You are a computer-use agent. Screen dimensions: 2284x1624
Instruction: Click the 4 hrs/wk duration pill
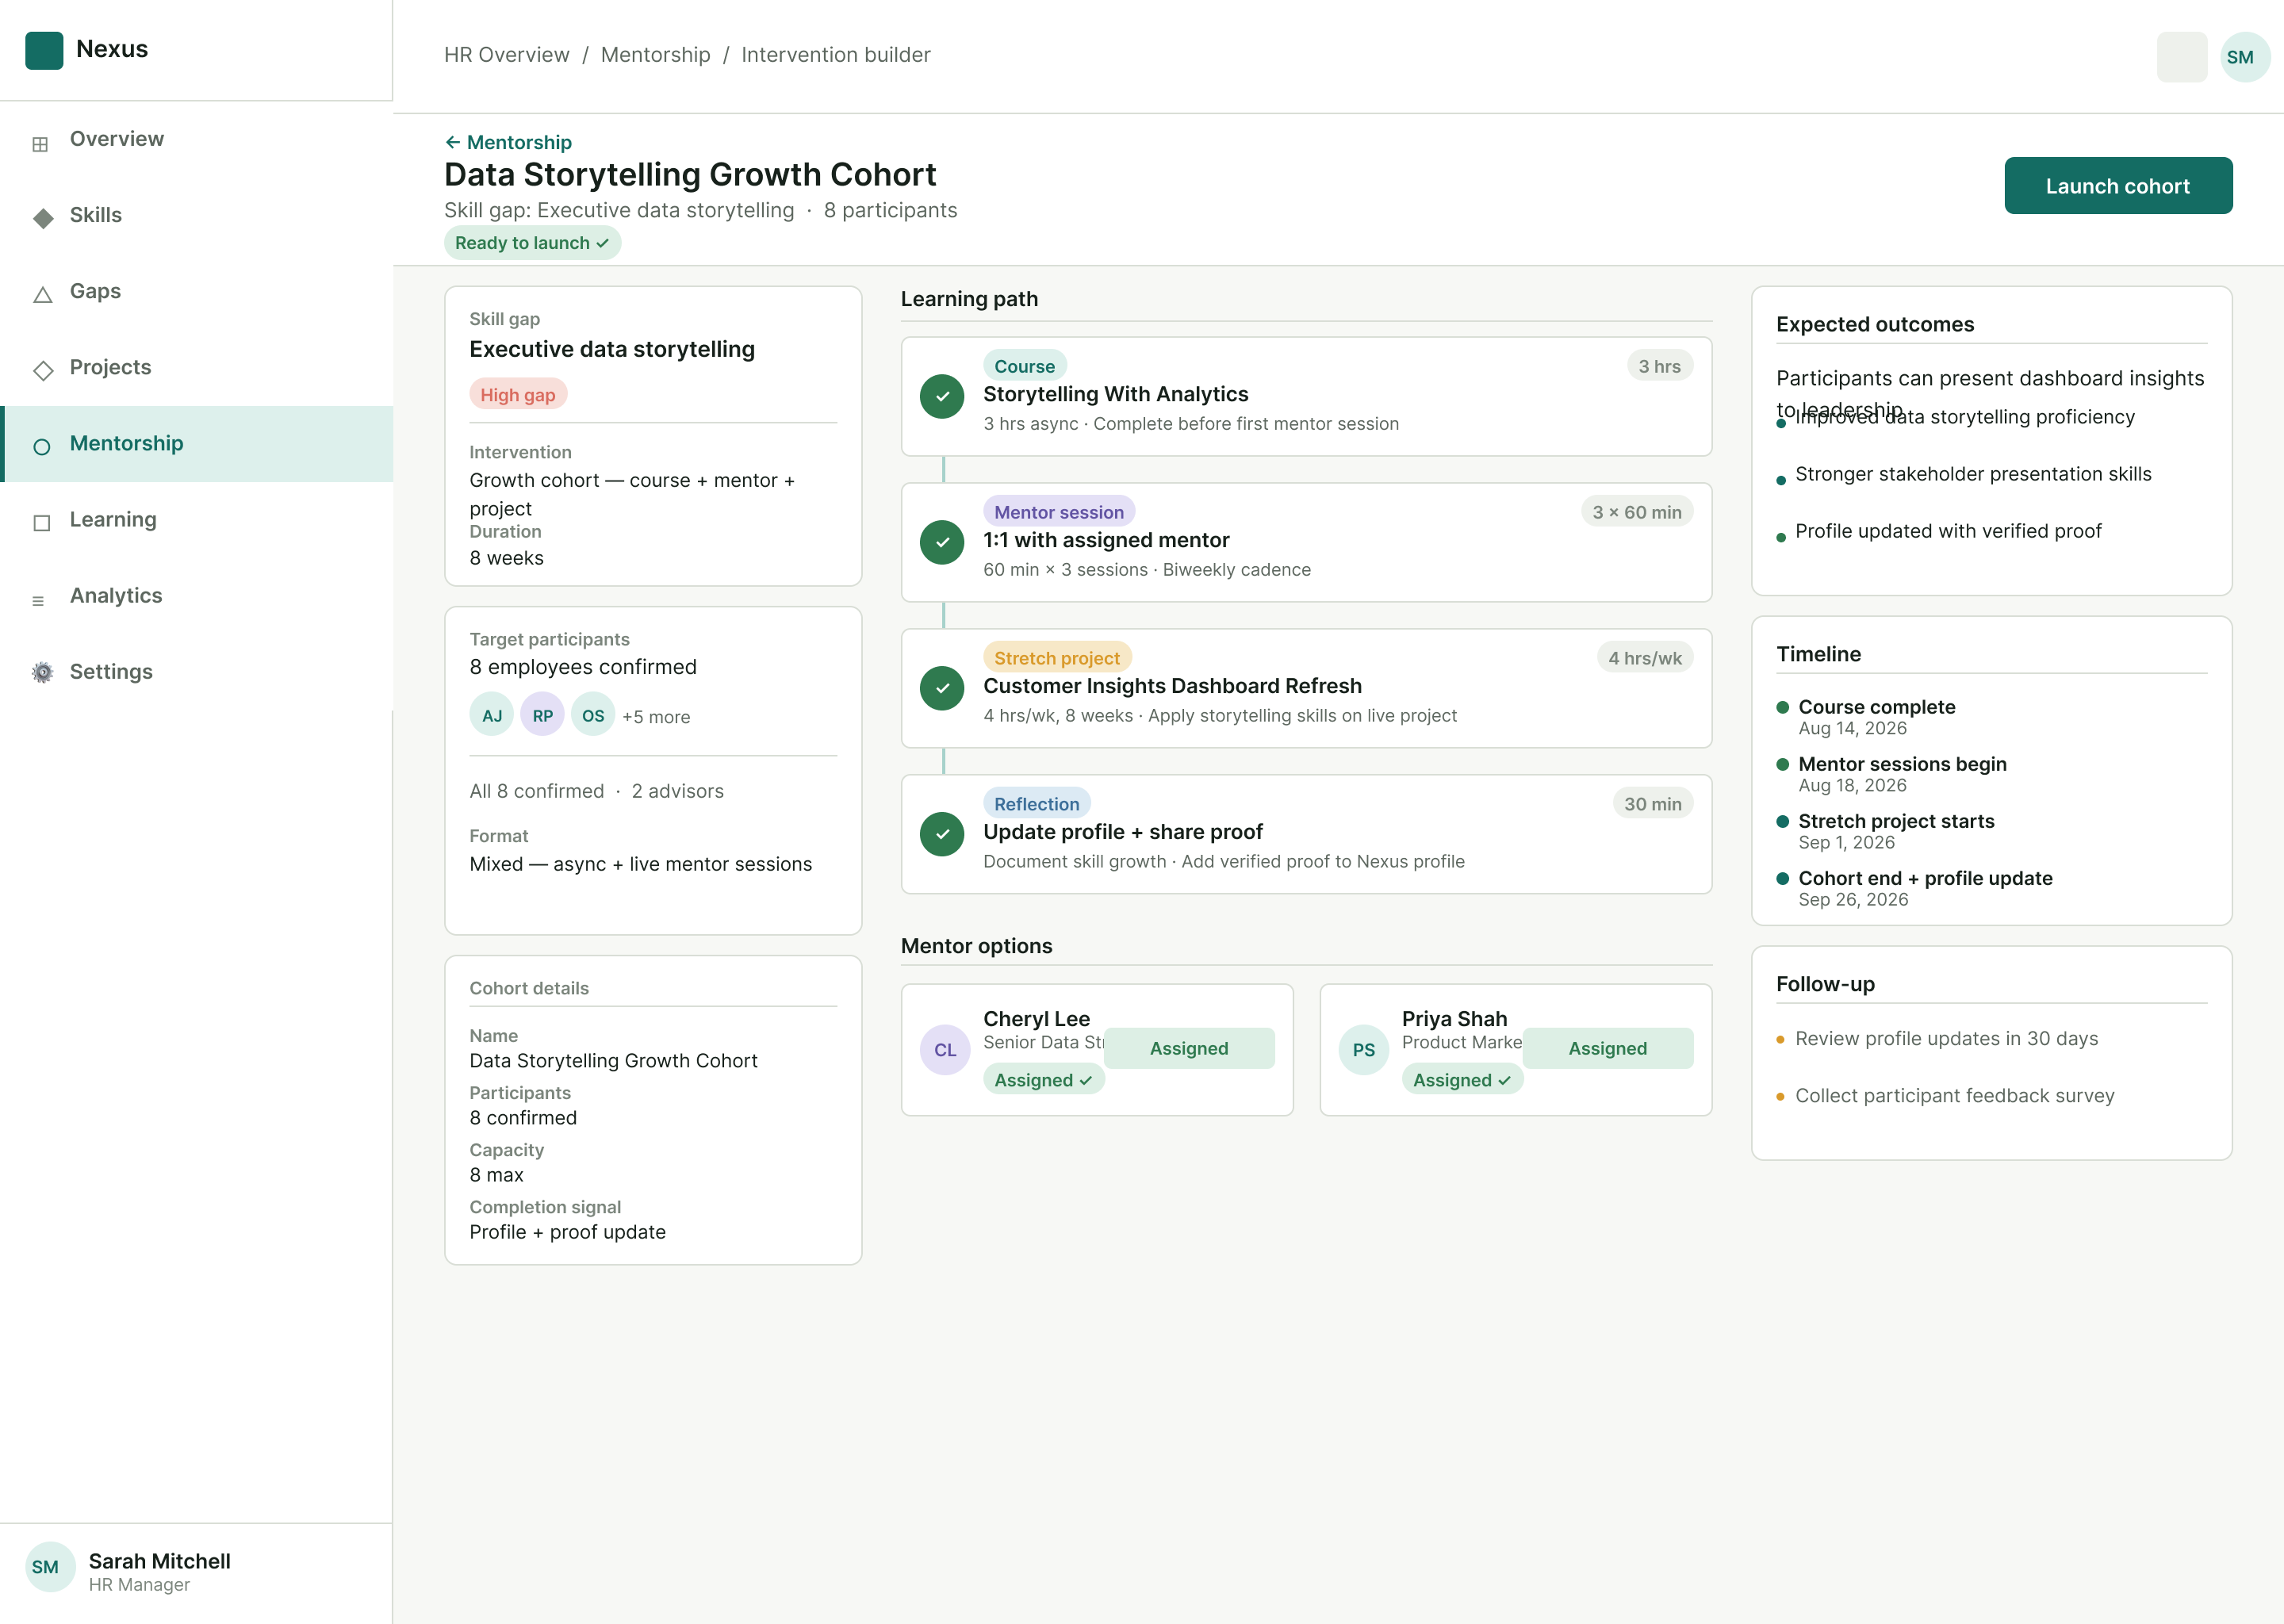pyautogui.click(x=1645, y=658)
